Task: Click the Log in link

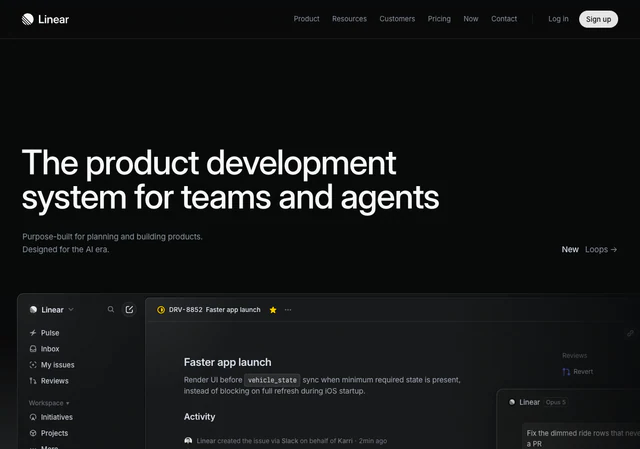Action: click(x=558, y=19)
